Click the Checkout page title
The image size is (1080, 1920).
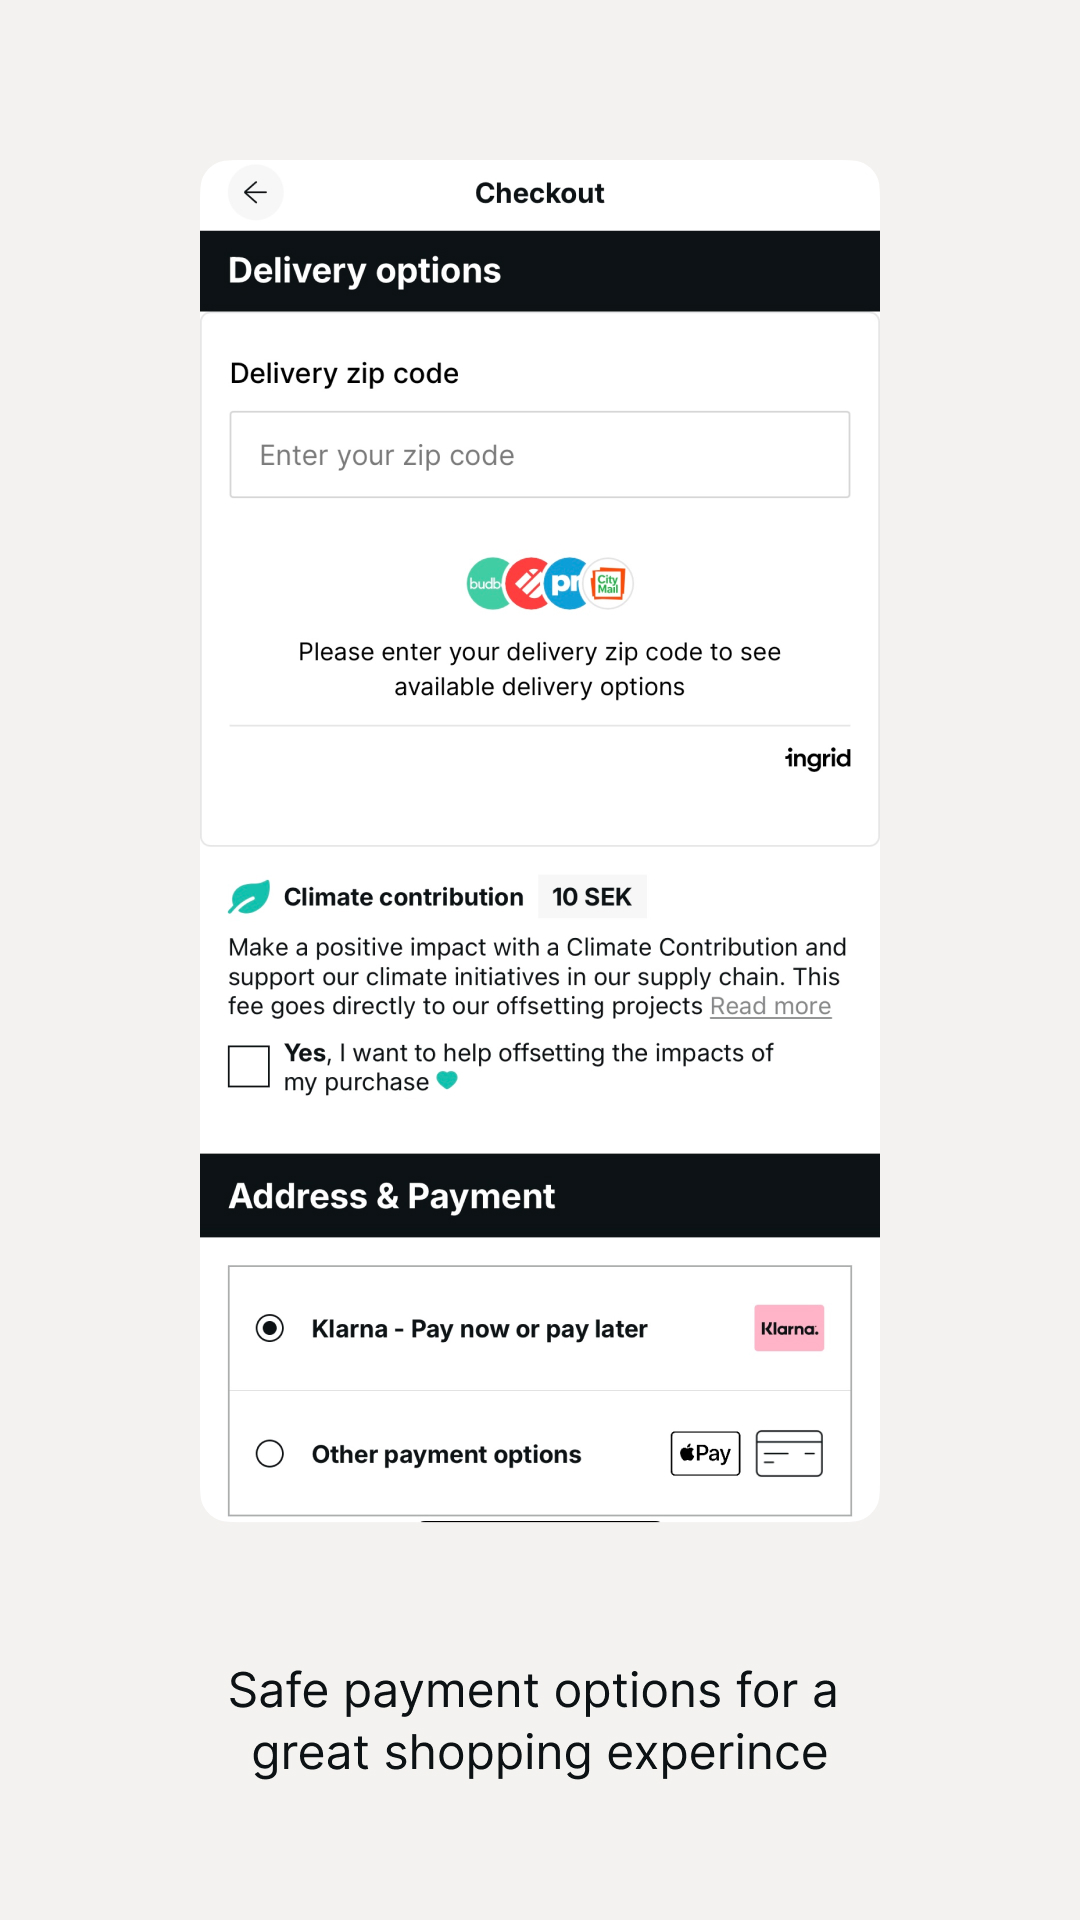(x=540, y=193)
